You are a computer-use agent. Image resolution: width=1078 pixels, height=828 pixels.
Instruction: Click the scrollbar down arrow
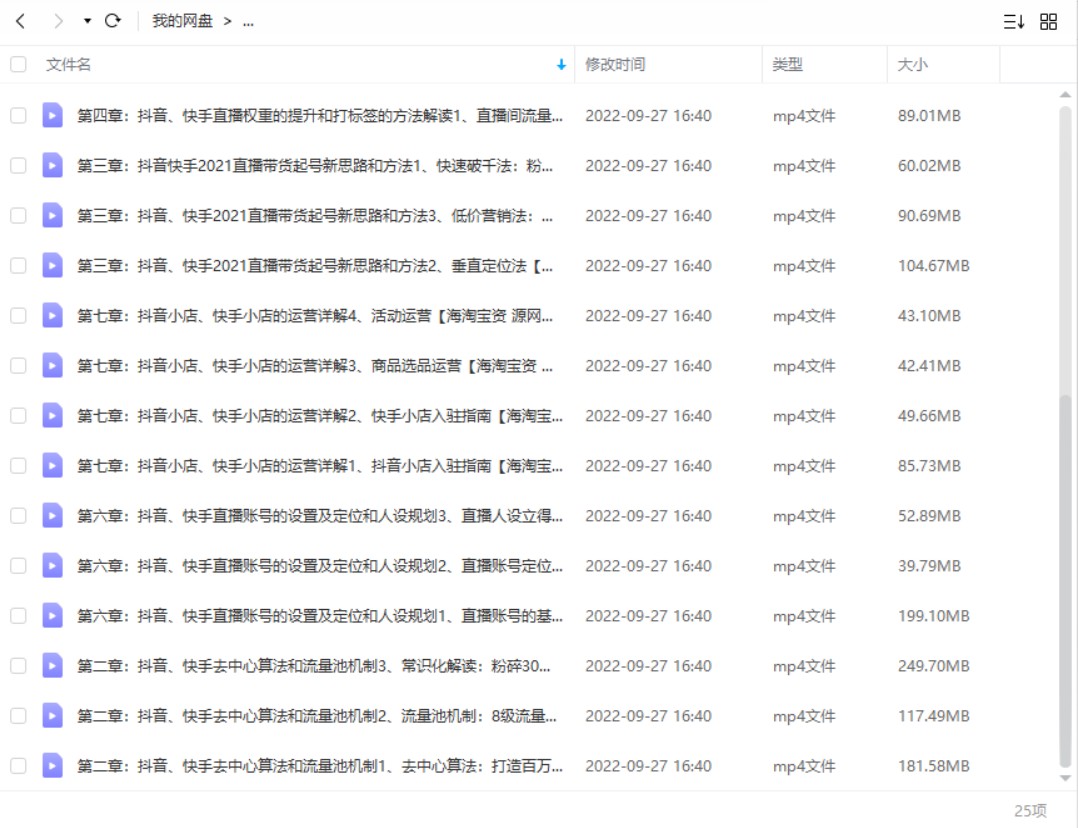[1065, 778]
